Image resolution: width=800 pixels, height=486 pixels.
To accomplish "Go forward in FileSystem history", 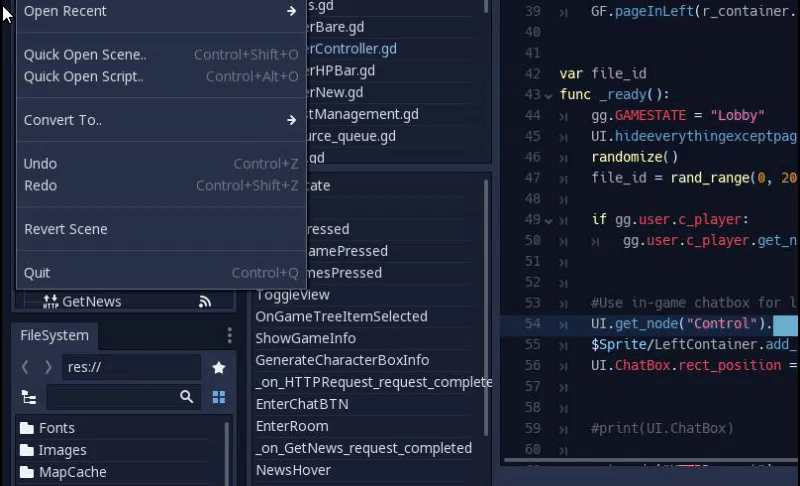I will (48, 367).
